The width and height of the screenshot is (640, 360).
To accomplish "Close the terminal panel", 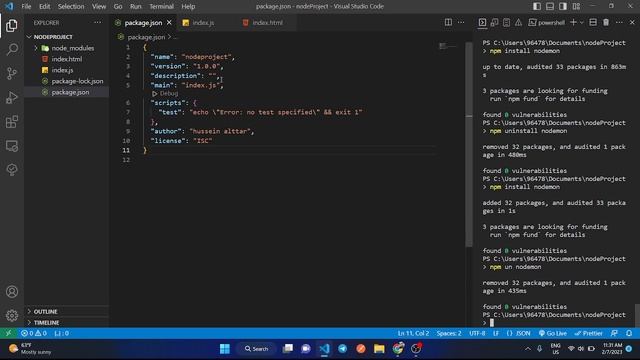I will pyautogui.click(x=632, y=22).
